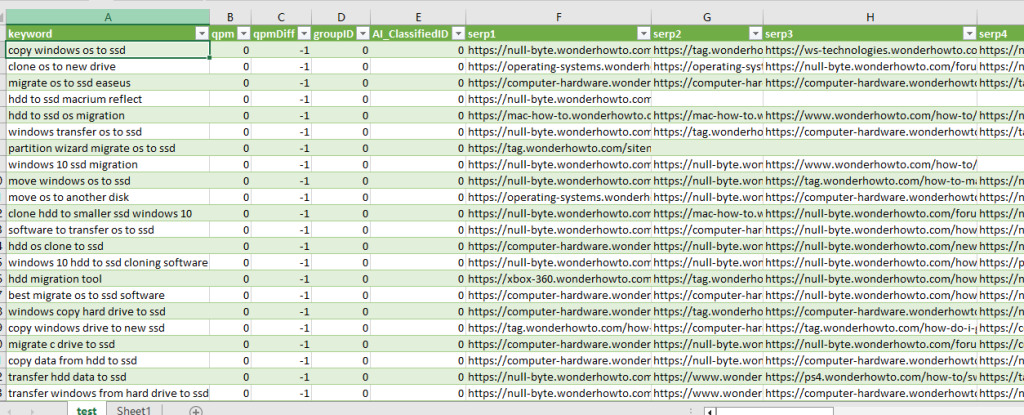Click the 'clone os to new drive' cell
Screen dimensions: 1024x415
click(x=108, y=66)
